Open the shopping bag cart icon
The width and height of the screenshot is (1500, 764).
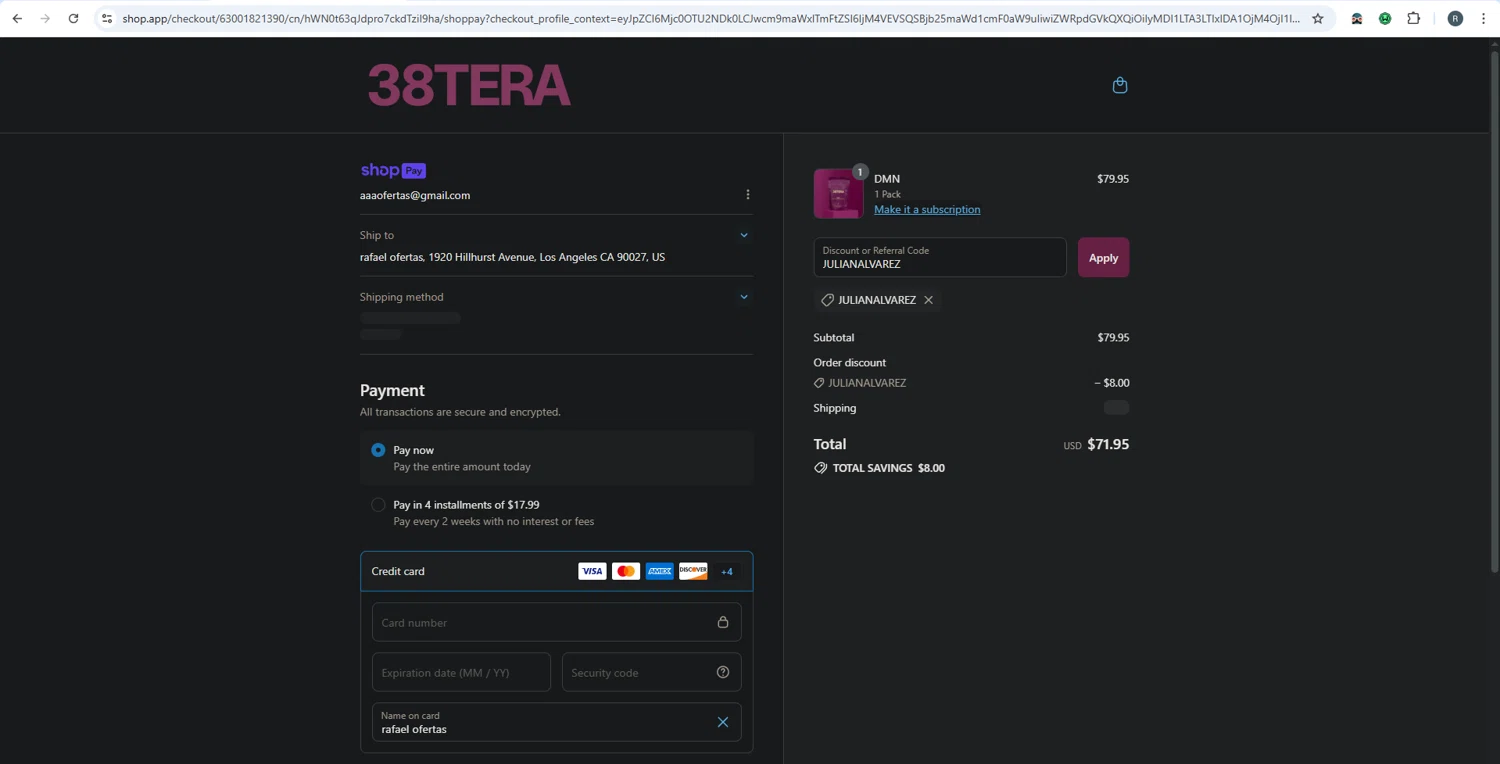[1120, 85]
